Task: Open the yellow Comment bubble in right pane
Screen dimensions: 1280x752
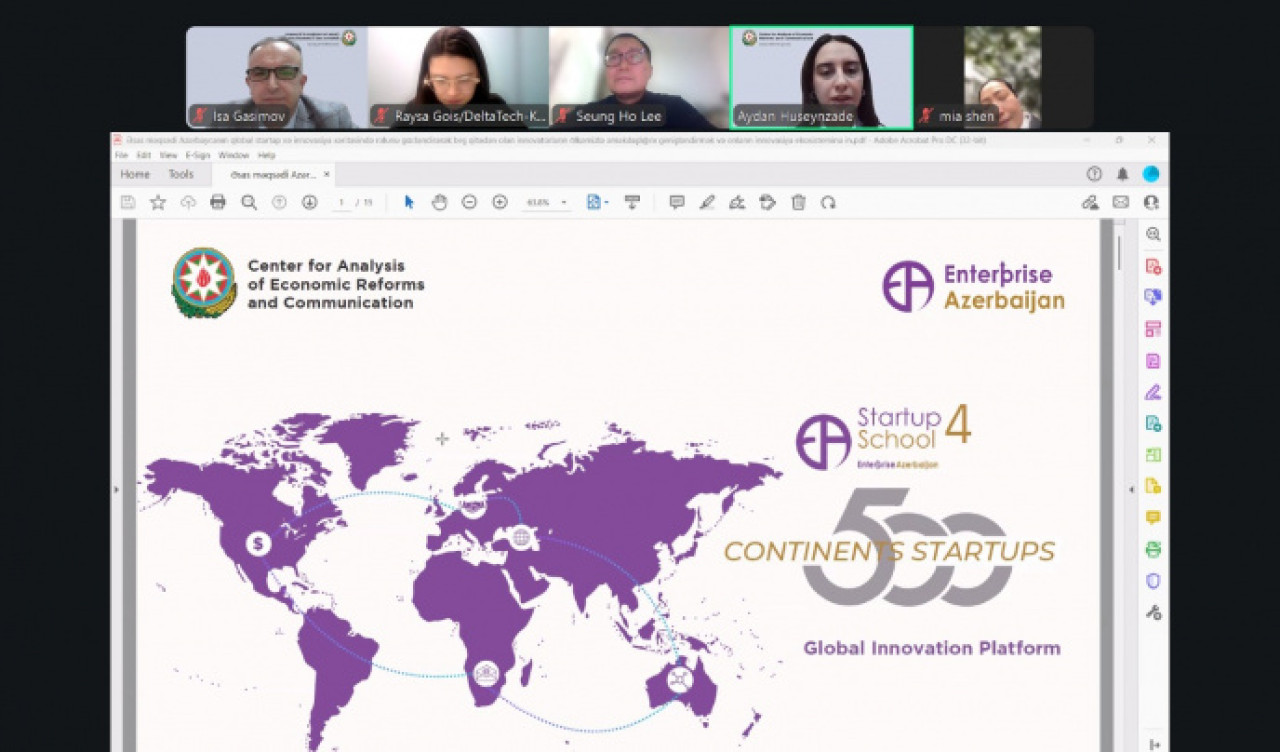Action: click(1153, 517)
